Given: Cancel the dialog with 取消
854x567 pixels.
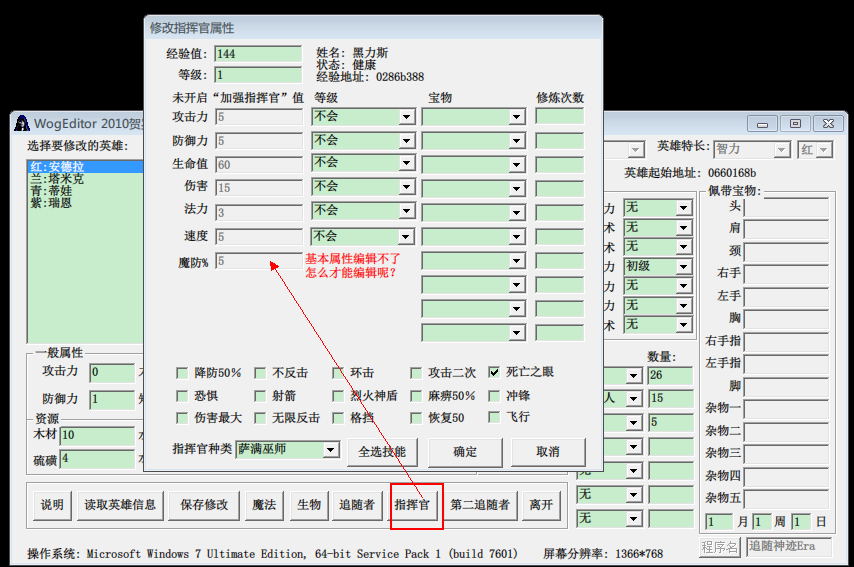Looking at the screenshot, I should pyautogui.click(x=548, y=452).
